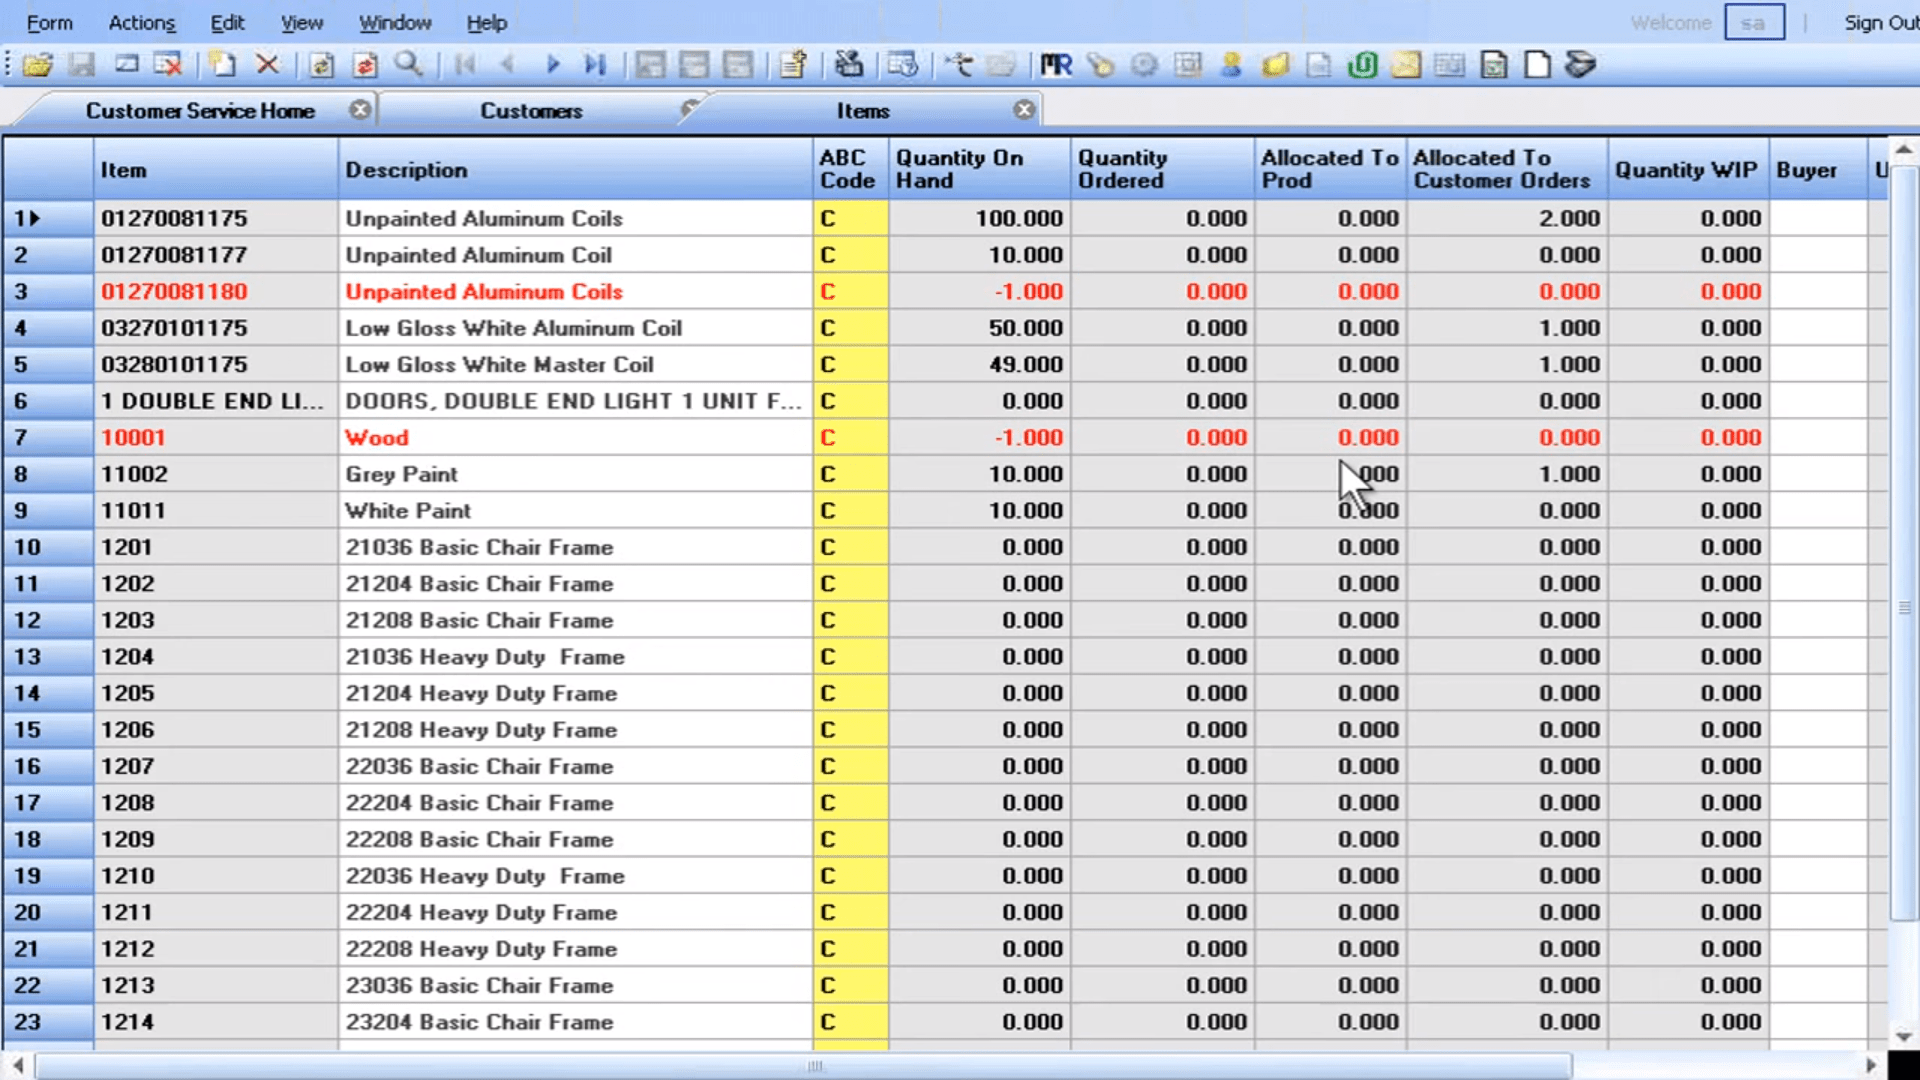Click the Sign Out link
The height and width of the screenshot is (1080, 1920).
1880,22
